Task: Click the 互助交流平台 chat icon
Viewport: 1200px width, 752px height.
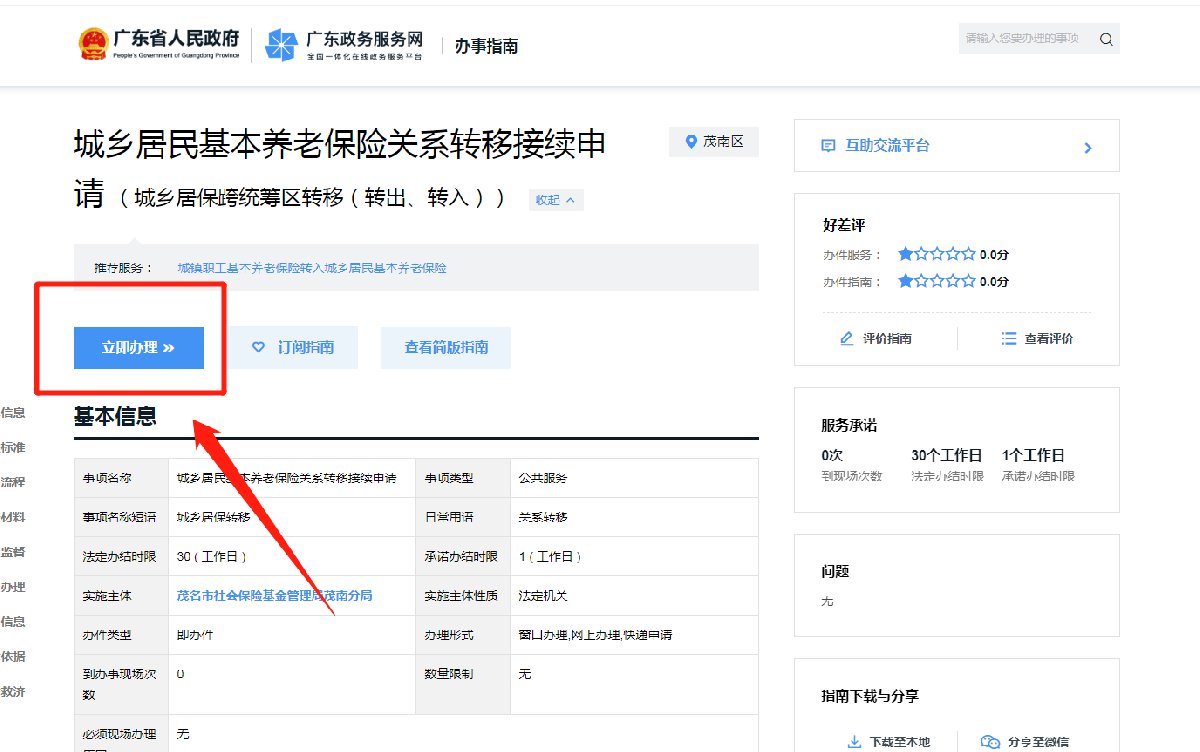Action: (x=828, y=146)
